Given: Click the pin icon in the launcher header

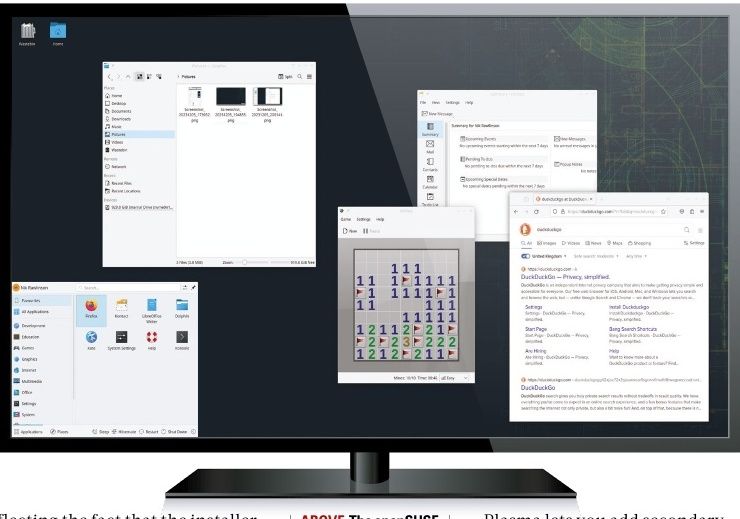Looking at the screenshot, I should click(x=193, y=287).
